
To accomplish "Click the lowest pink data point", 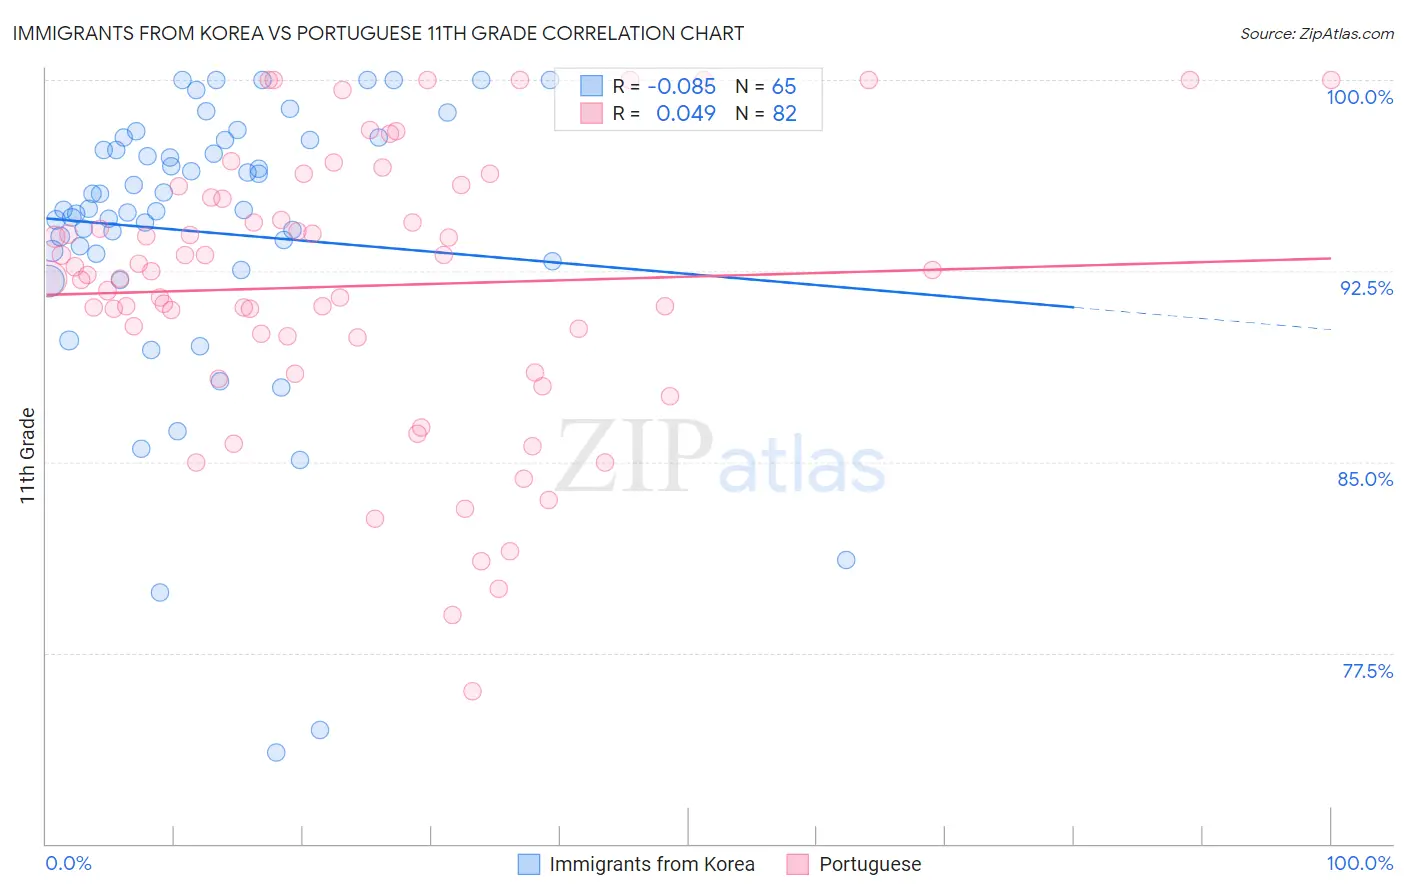I will pos(472,691).
